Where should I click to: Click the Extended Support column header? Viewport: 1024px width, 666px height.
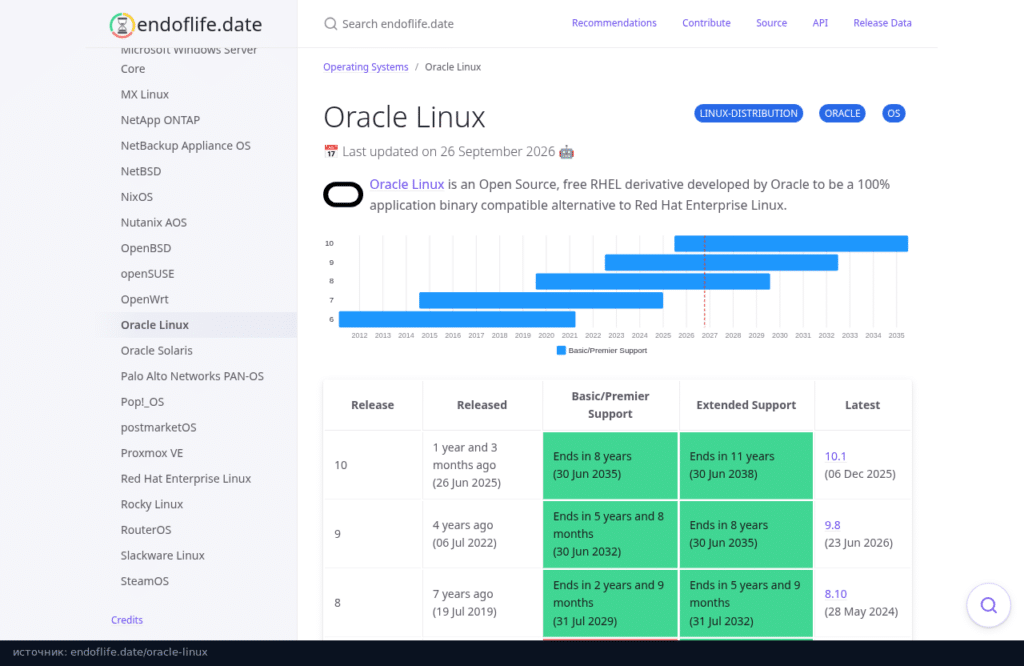point(746,405)
